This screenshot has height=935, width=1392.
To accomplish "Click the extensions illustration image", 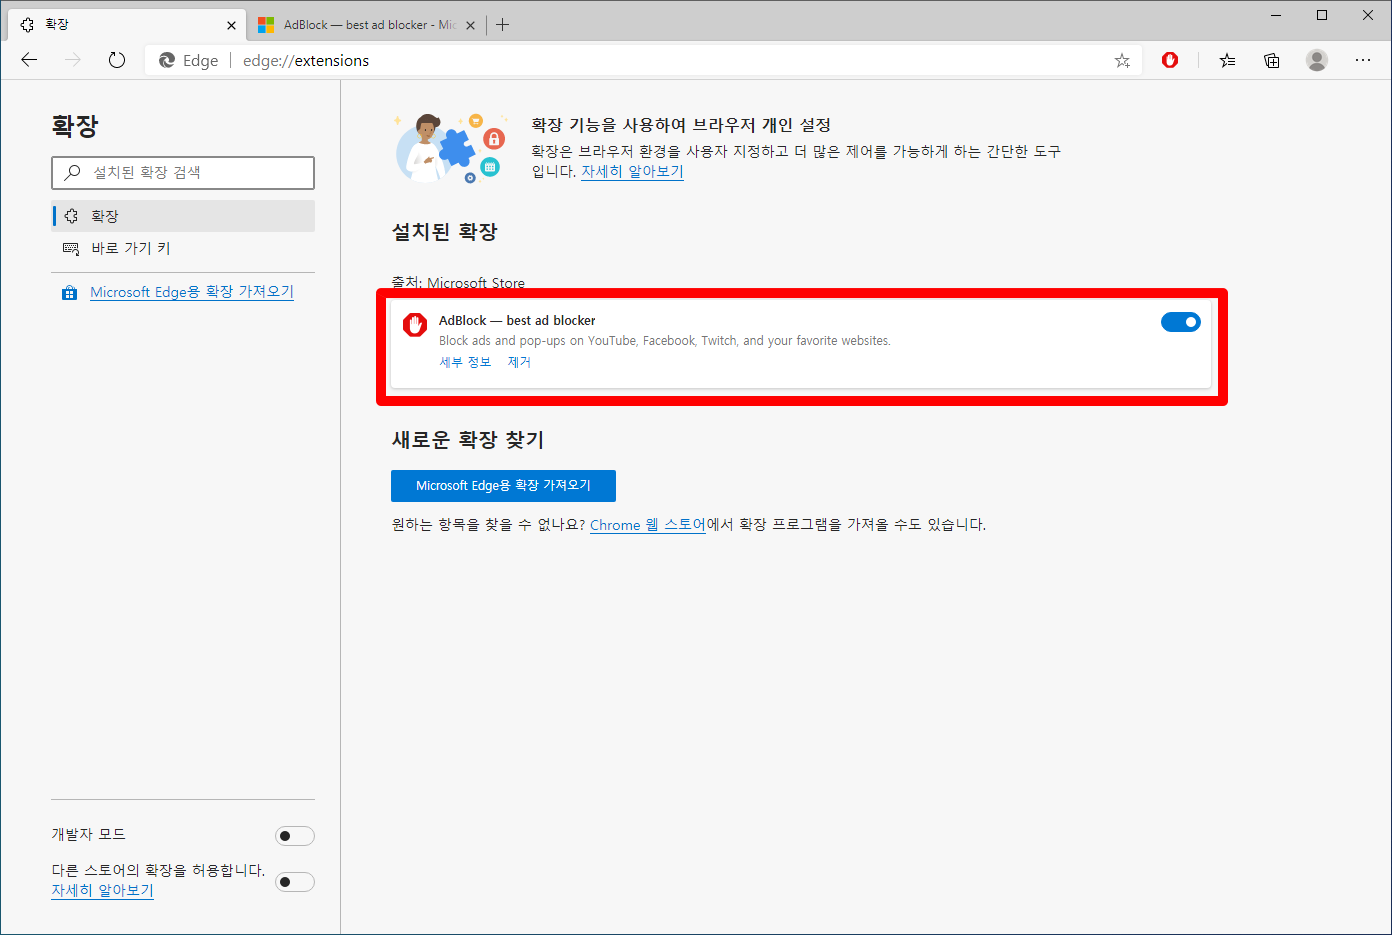I will point(451,148).
